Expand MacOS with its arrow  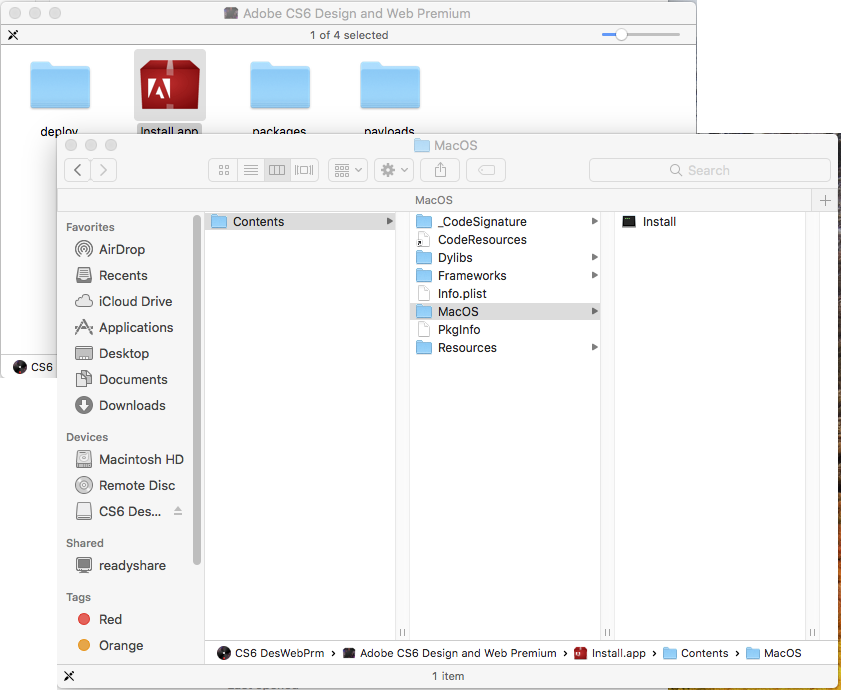tap(594, 312)
